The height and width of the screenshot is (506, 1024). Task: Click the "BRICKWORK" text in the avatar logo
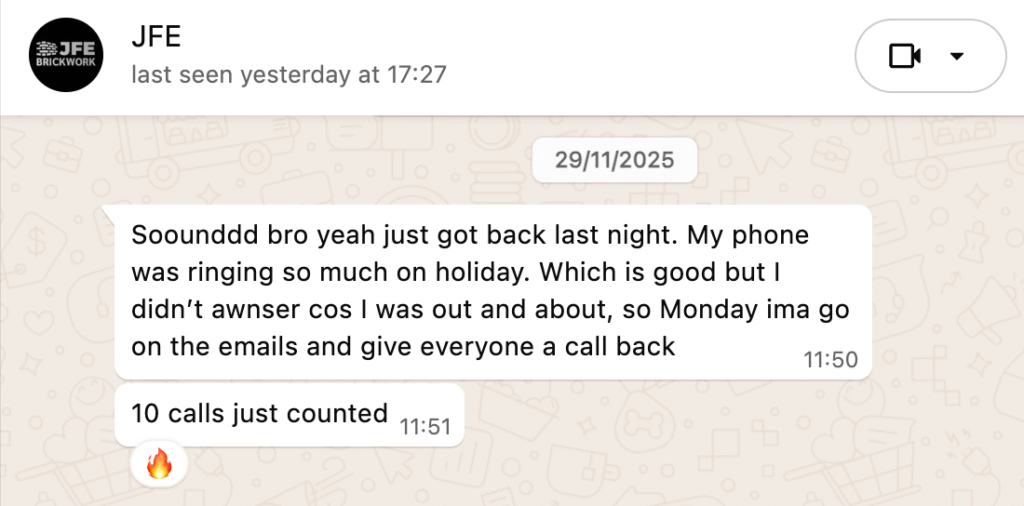66,62
